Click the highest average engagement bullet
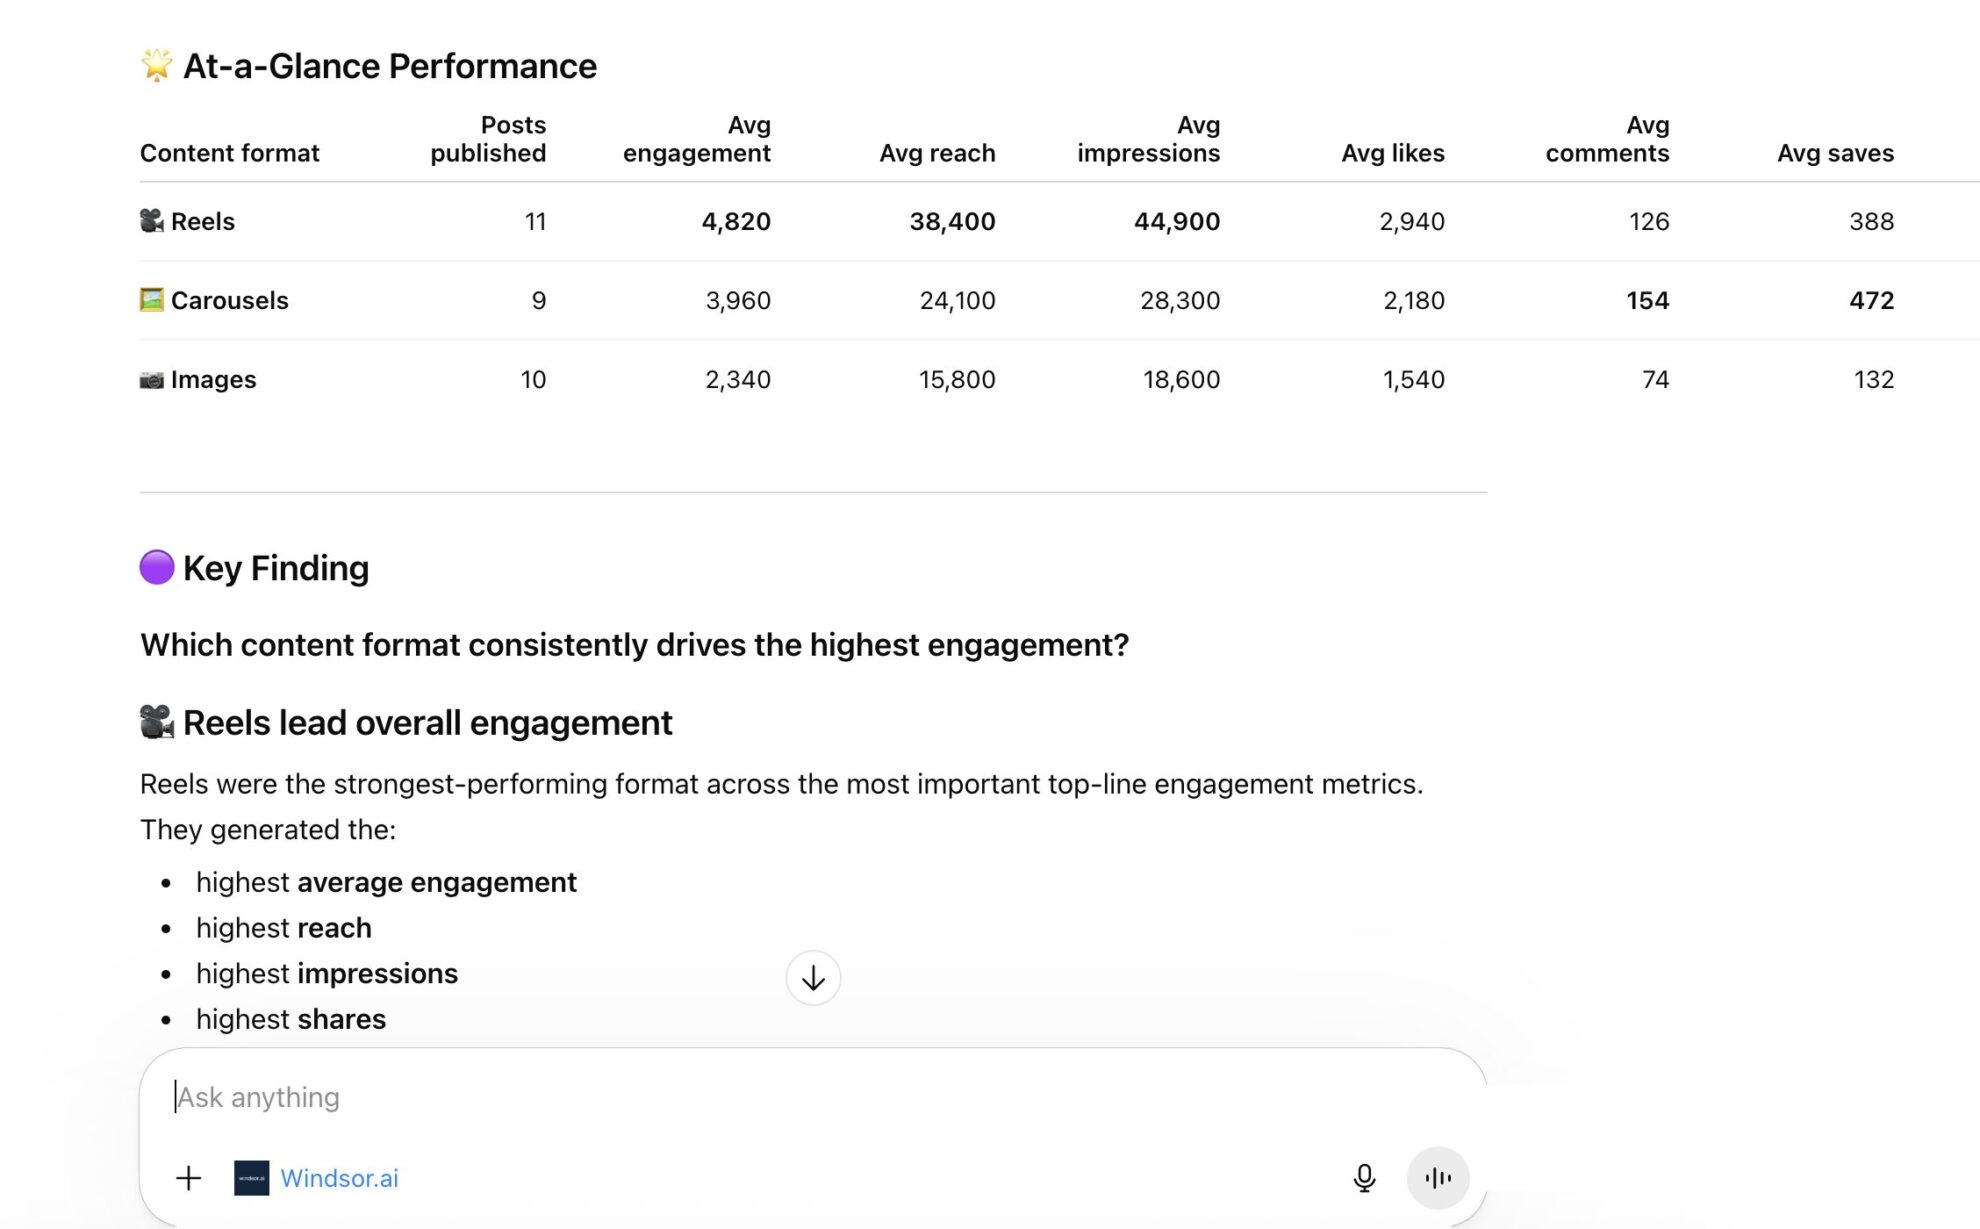 point(386,882)
